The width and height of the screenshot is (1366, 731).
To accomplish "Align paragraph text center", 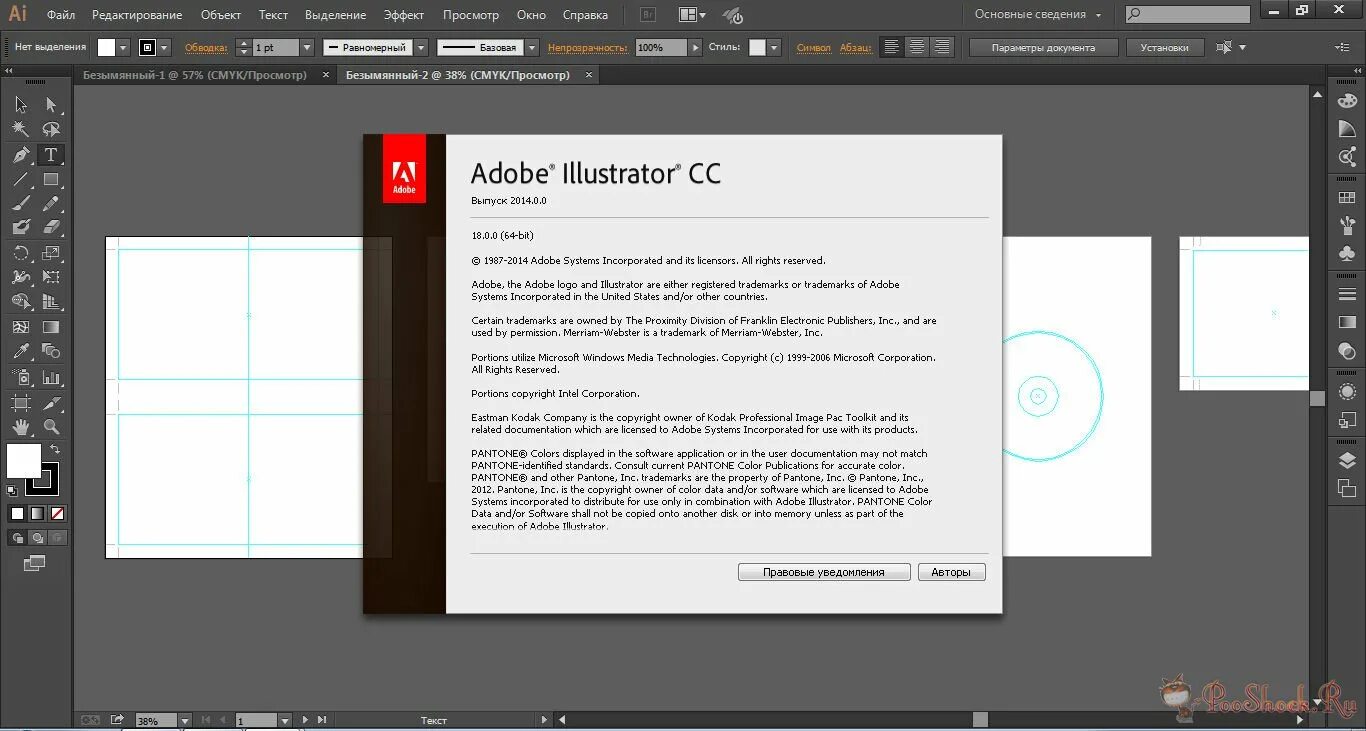I will click(x=916, y=47).
